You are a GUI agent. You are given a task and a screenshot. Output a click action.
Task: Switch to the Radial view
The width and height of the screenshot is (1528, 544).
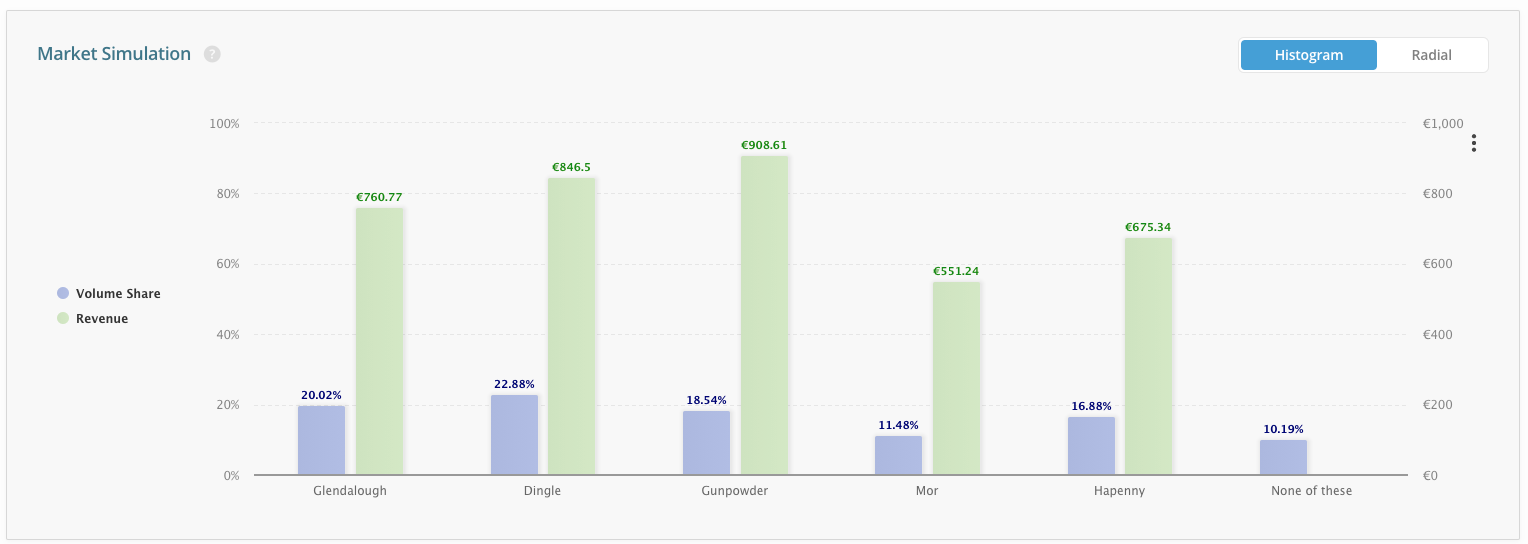tap(1431, 55)
